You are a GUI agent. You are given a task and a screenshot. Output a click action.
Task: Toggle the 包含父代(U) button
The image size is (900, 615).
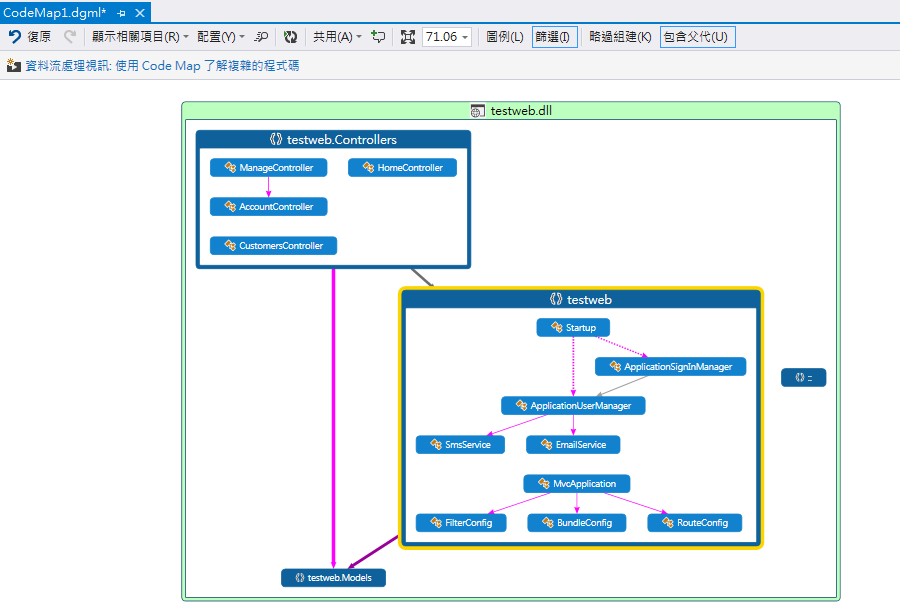tap(697, 37)
